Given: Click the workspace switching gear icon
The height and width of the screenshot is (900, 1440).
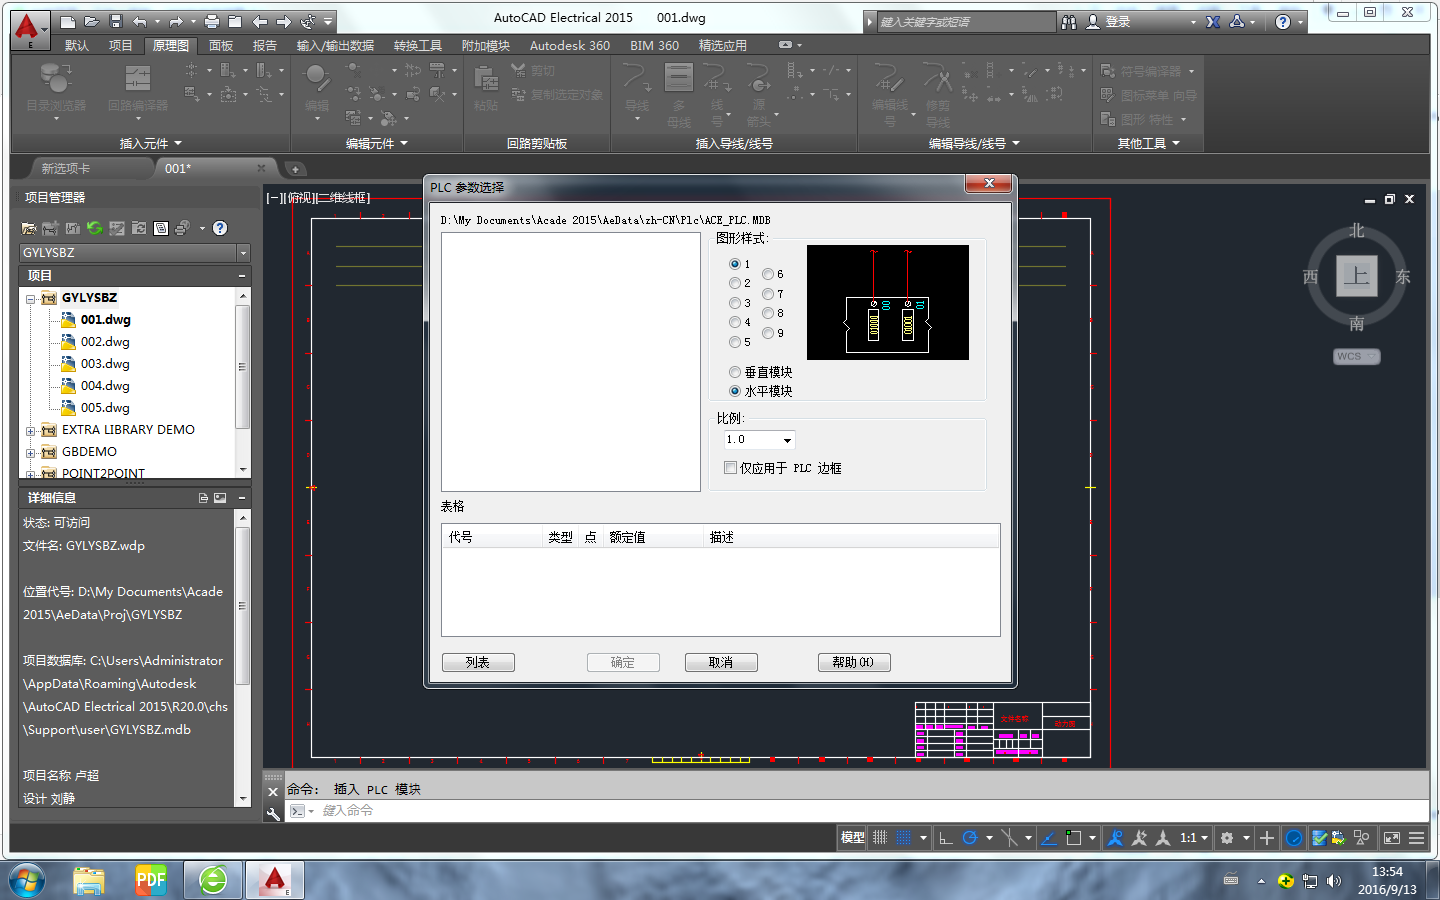Looking at the screenshot, I should pyautogui.click(x=1227, y=838).
